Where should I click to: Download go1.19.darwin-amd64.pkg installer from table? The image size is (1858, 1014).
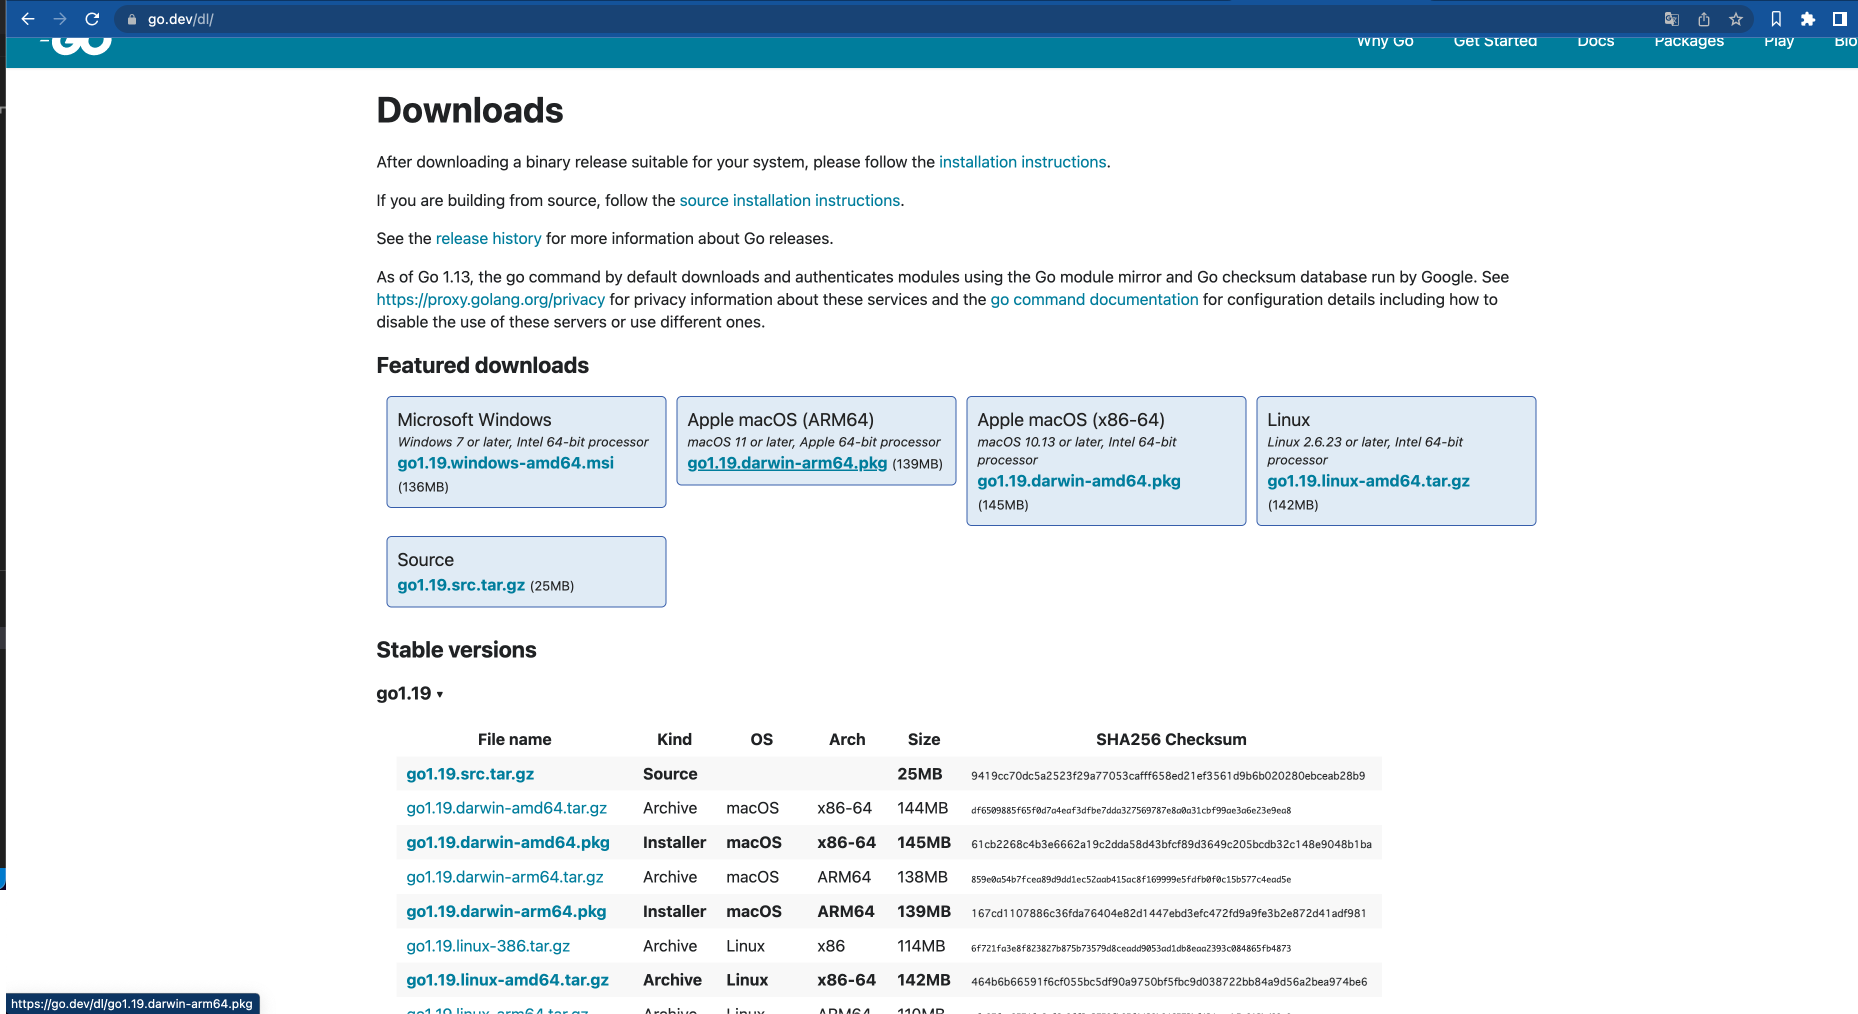(x=508, y=843)
